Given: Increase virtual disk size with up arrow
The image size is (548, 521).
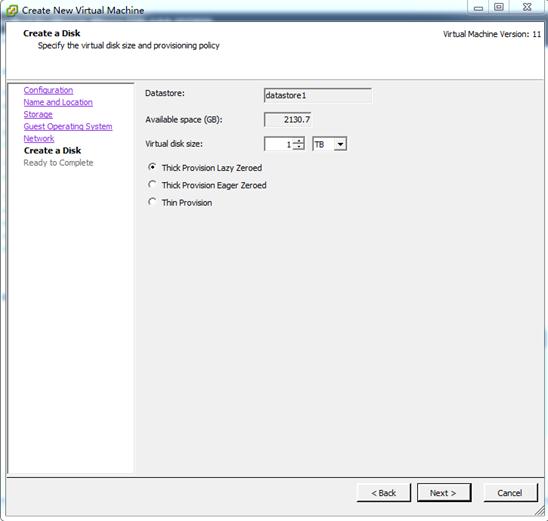Looking at the screenshot, I should click(298, 141).
